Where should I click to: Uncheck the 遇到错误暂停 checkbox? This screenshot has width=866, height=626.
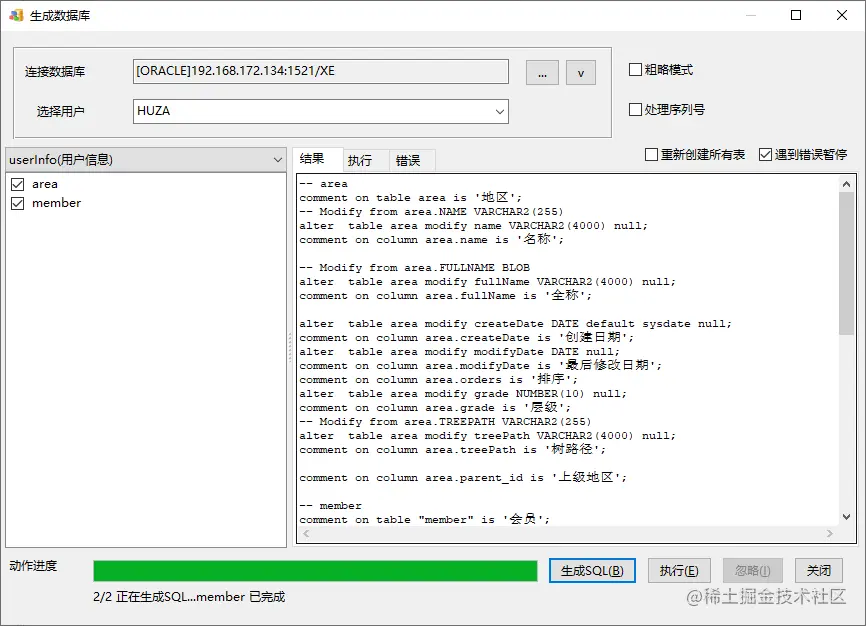click(x=765, y=155)
